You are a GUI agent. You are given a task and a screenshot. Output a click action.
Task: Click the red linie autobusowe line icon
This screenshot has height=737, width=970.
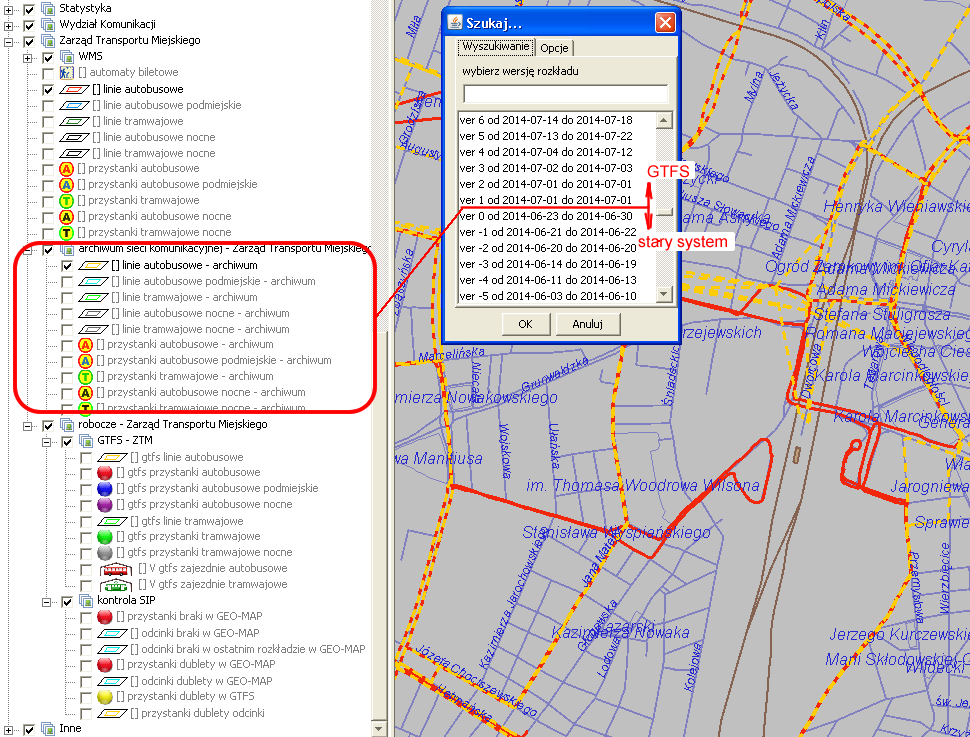[76, 89]
